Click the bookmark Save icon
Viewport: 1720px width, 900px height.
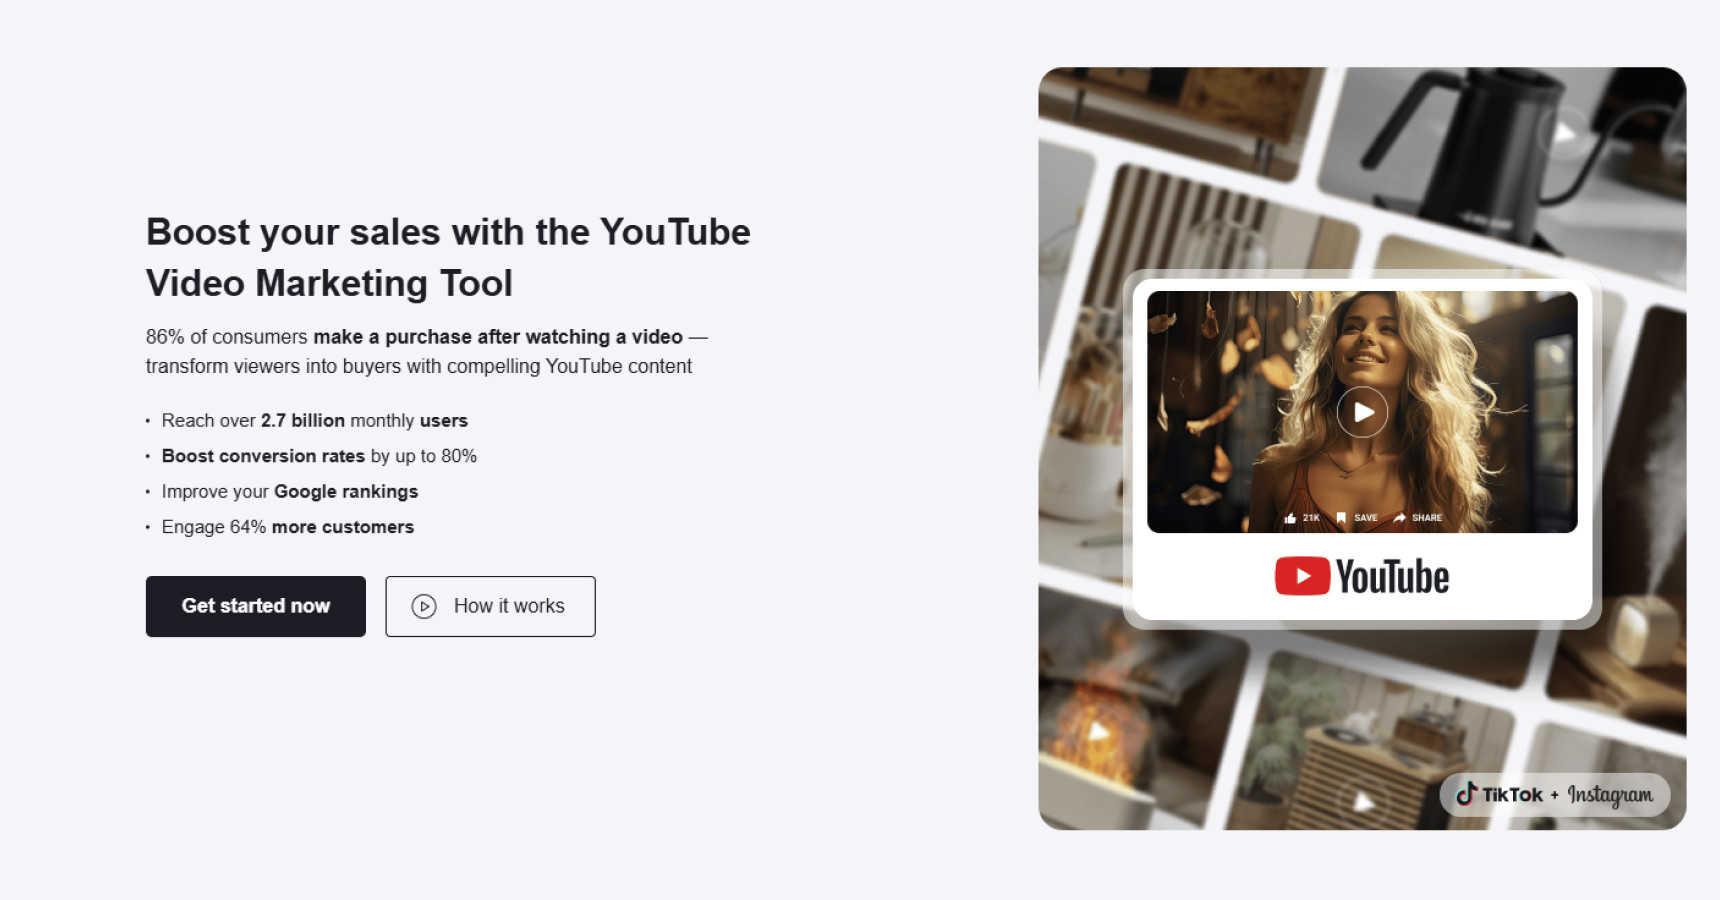pyautogui.click(x=1341, y=518)
